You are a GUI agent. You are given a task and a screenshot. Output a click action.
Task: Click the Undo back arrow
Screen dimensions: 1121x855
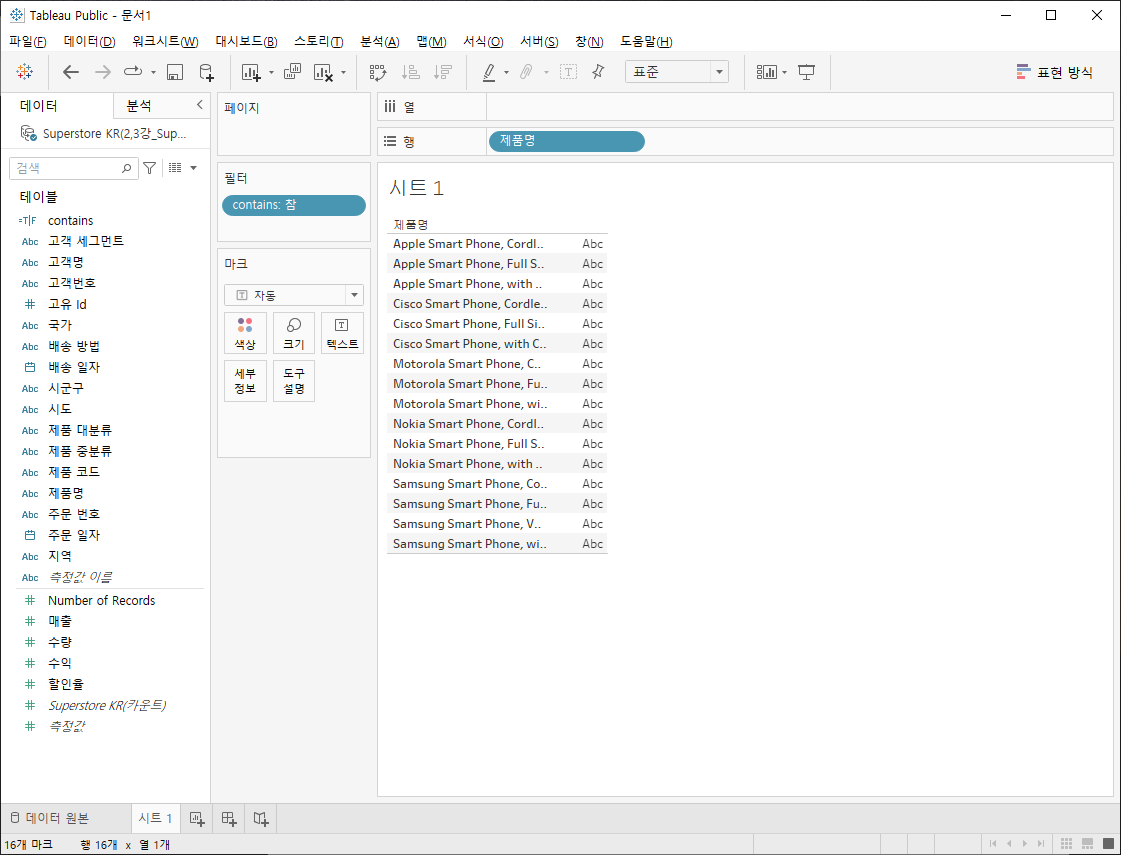pos(71,71)
